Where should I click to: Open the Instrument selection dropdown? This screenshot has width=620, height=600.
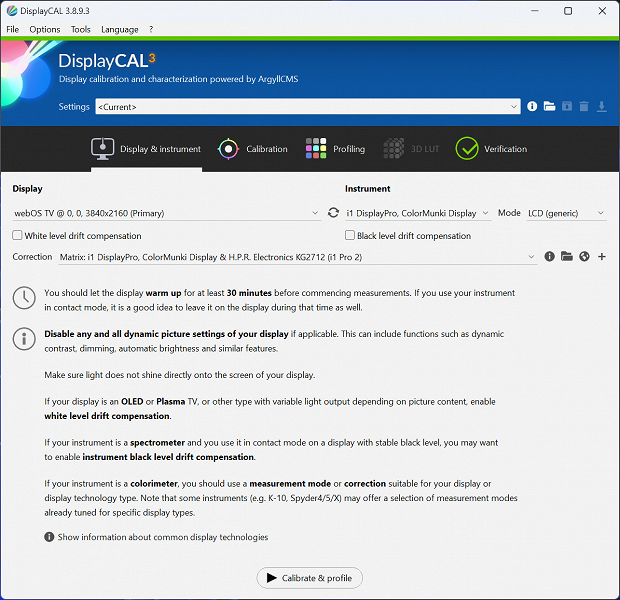pyautogui.click(x=418, y=213)
